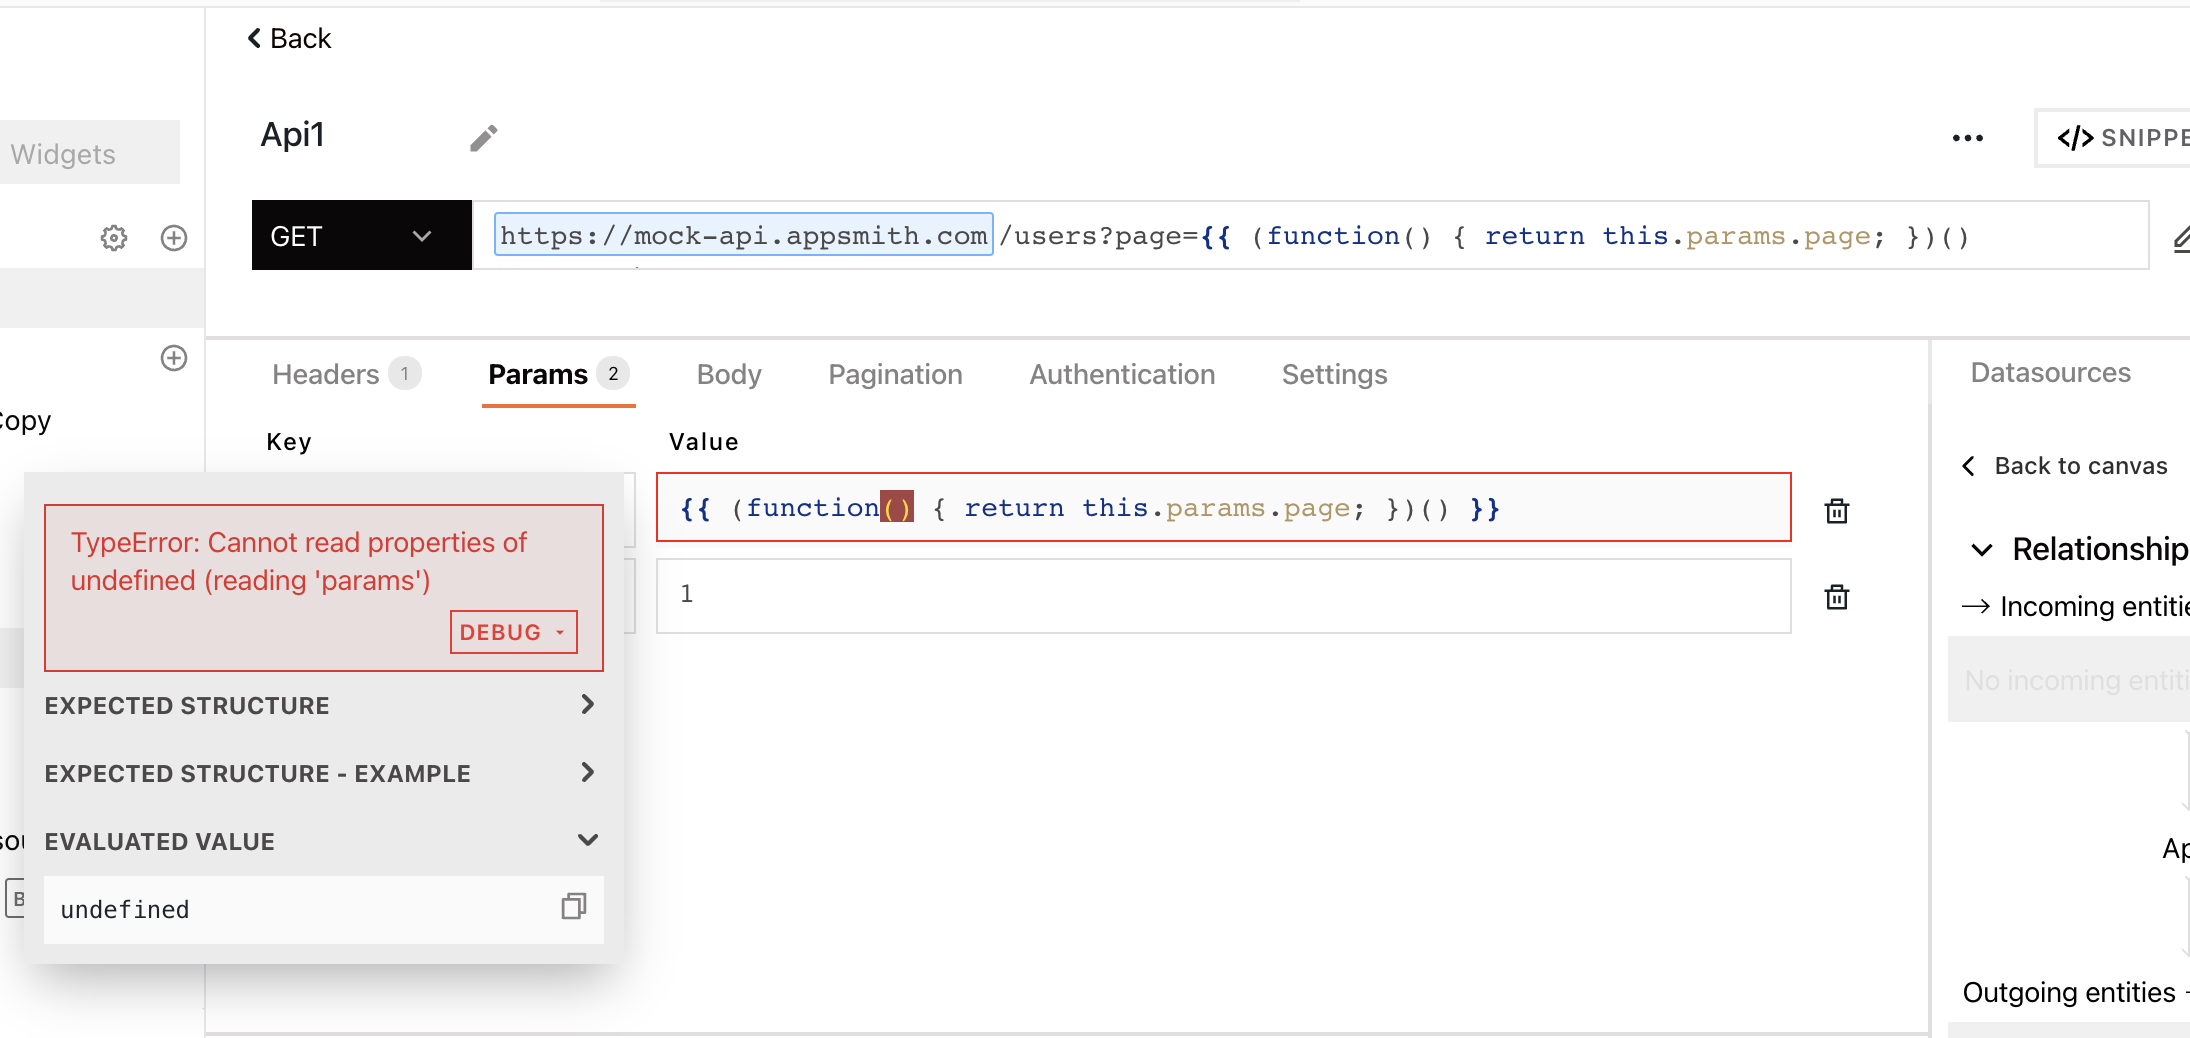This screenshot has width=2190, height=1038.
Task: Click the pencil icon to rename Api1
Action: 483,138
